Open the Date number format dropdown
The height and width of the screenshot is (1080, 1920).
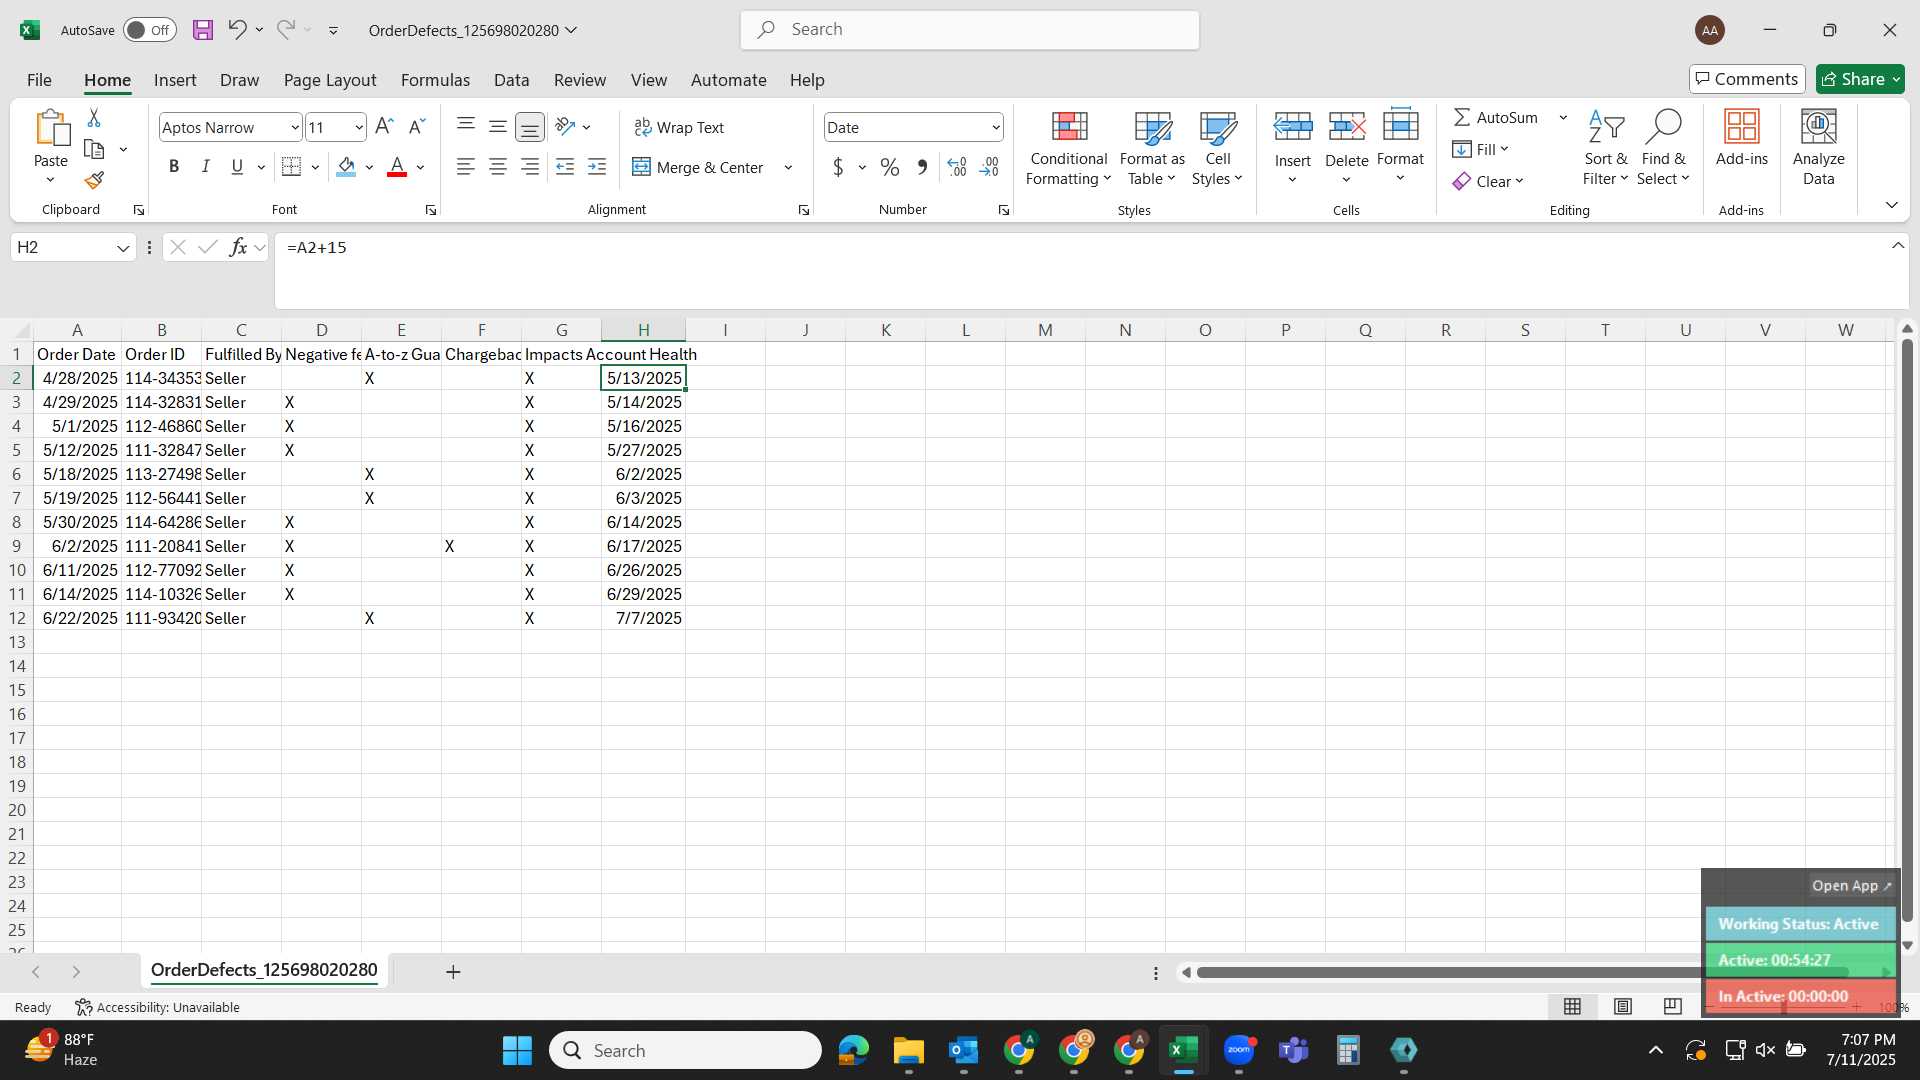[996, 127]
